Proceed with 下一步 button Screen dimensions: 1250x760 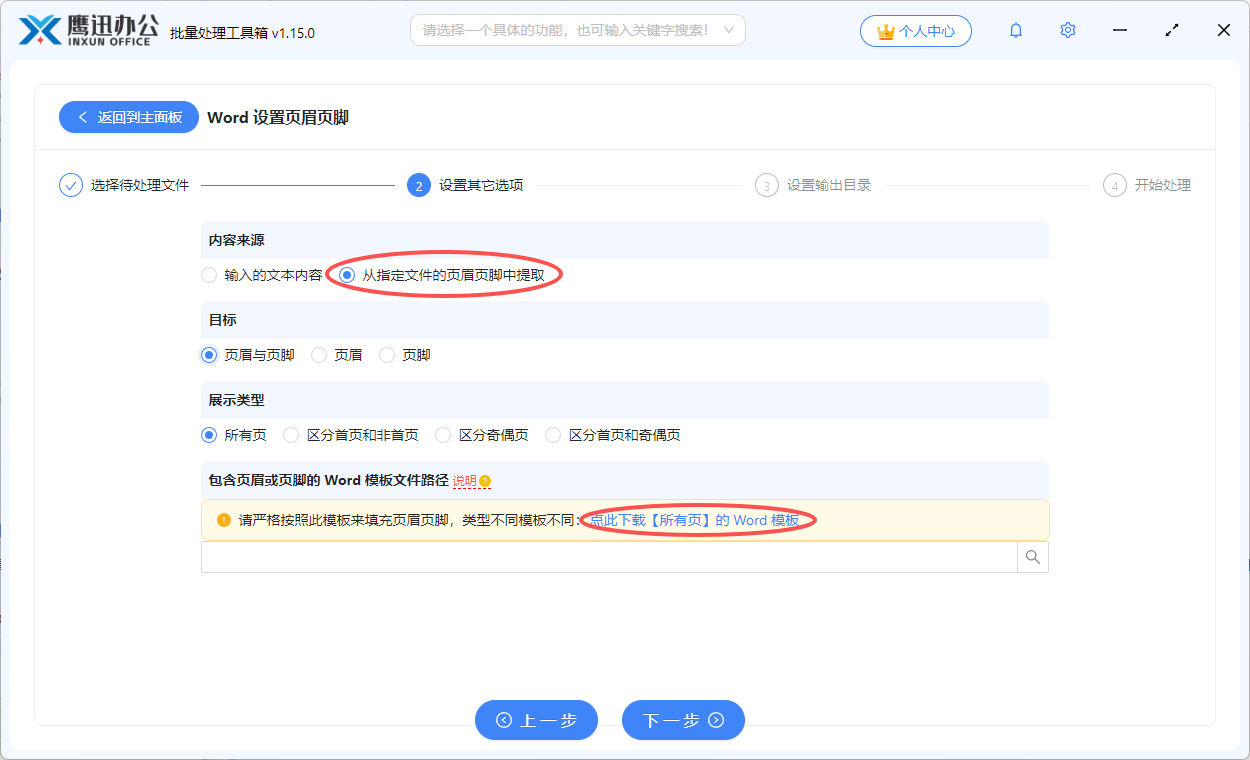tap(683, 720)
